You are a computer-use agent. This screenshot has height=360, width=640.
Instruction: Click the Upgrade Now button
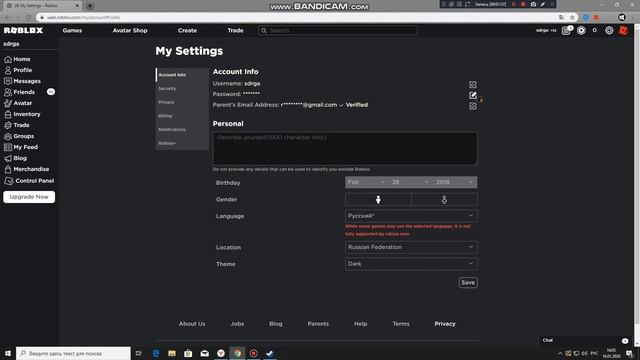tap(29, 197)
